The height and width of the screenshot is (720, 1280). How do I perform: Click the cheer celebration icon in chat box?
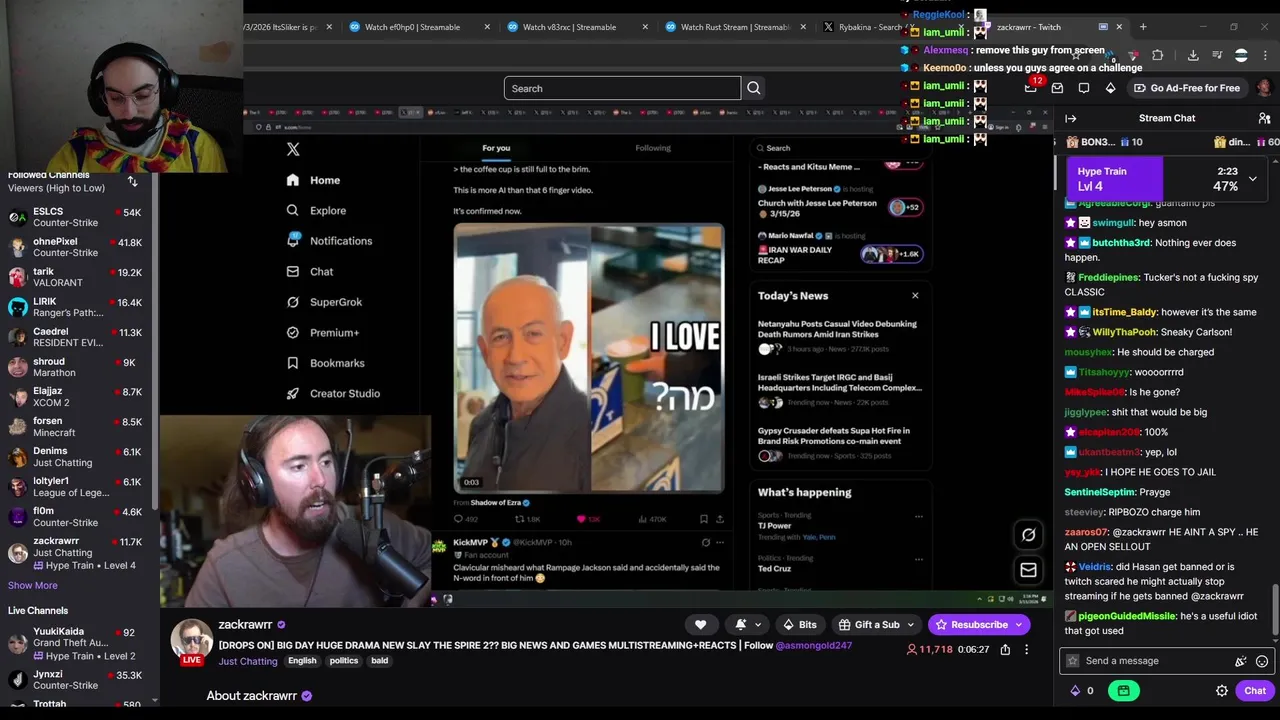tap(1241, 661)
